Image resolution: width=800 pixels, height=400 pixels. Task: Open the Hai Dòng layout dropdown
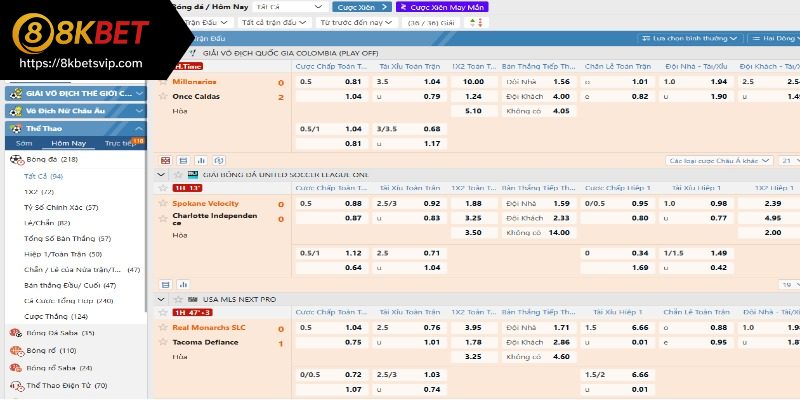pyautogui.click(x=773, y=38)
